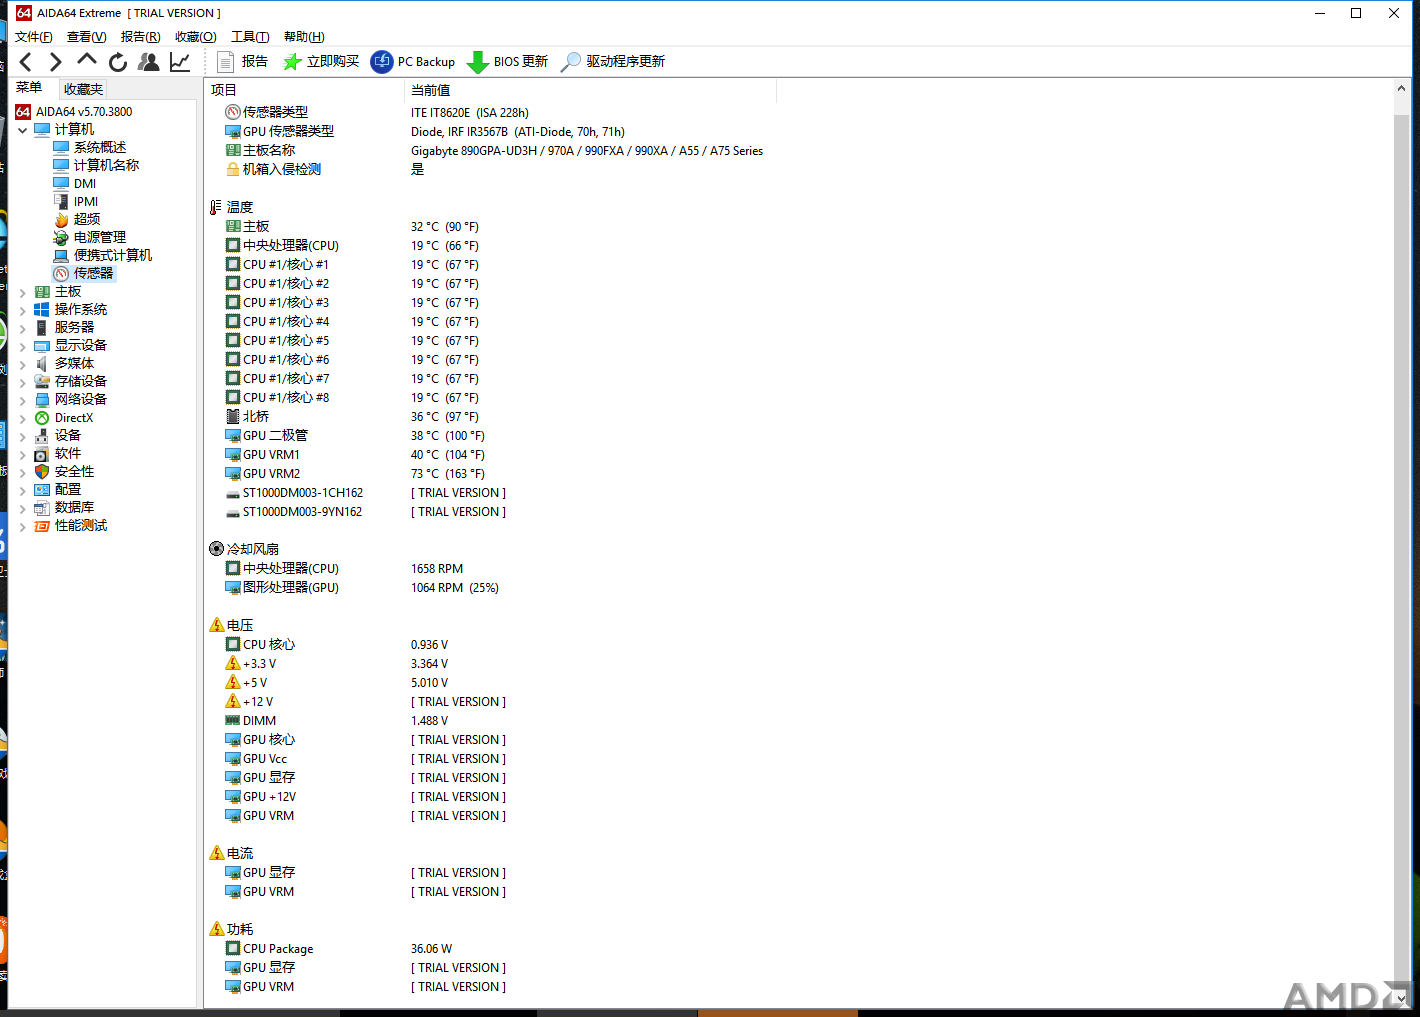Open the 收藏(O) menu
This screenshot has height=1017, width=1420.
(x=196, y=37)
